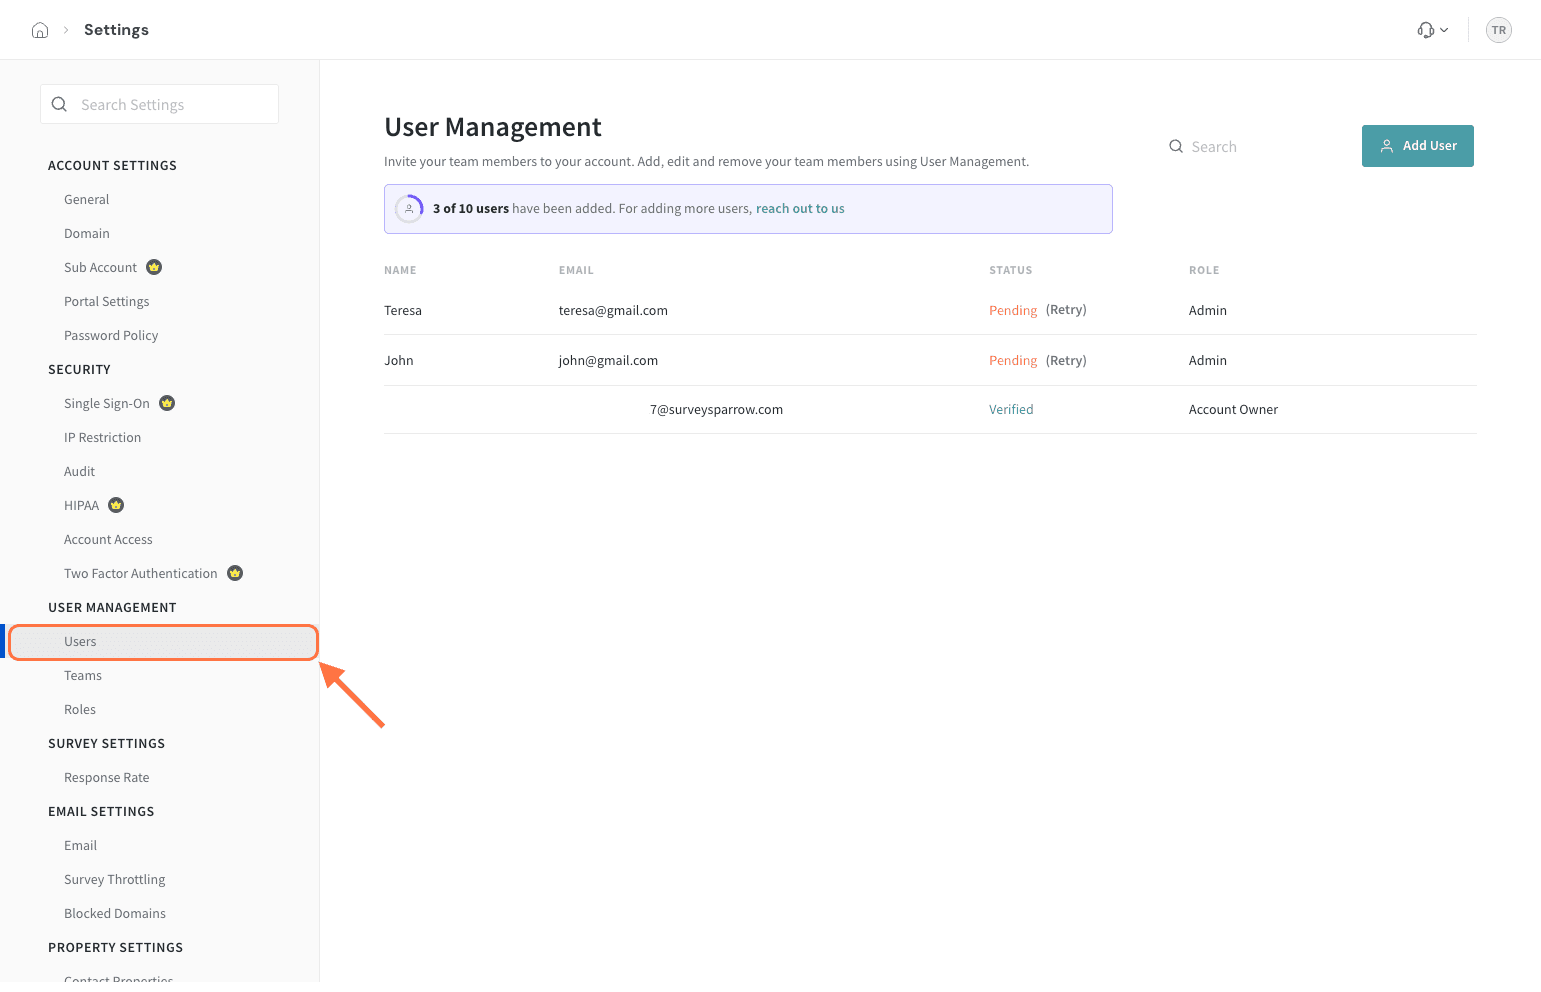Click the home icon in breadcrumb
Screen dimensions: 1541x992
pos(40,30)
